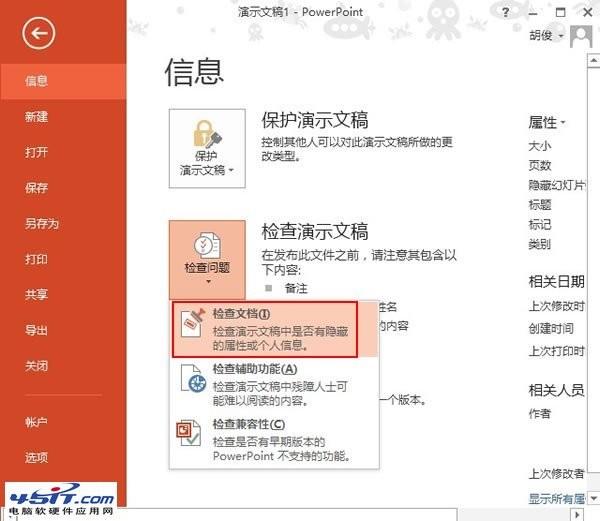This screenshot has width=600, height=521.
Task: Click the Check for Issues (检查问题) button
Action: (207, 259)
